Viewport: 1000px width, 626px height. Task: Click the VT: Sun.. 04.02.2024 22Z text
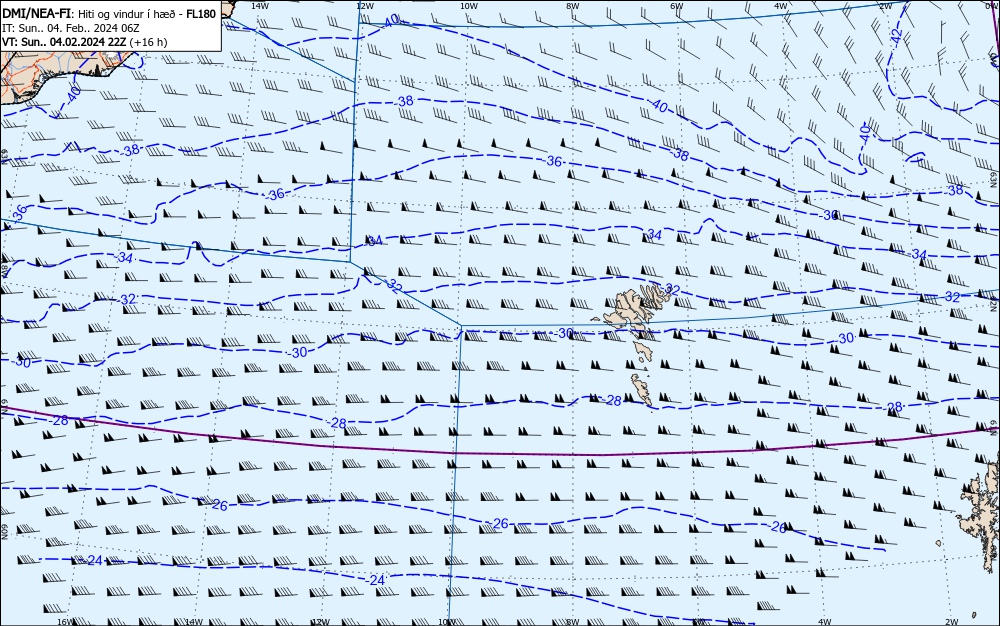(64, 42)
